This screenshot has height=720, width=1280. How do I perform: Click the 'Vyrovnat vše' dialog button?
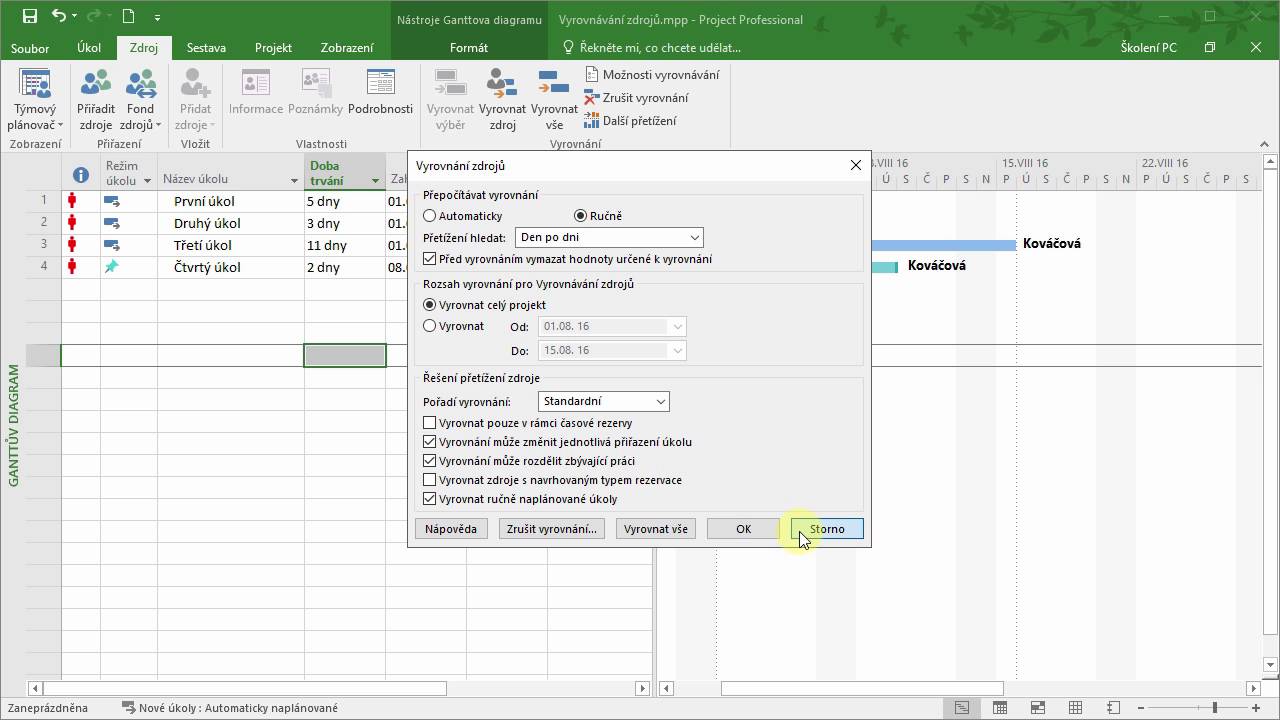pos(656,529)
